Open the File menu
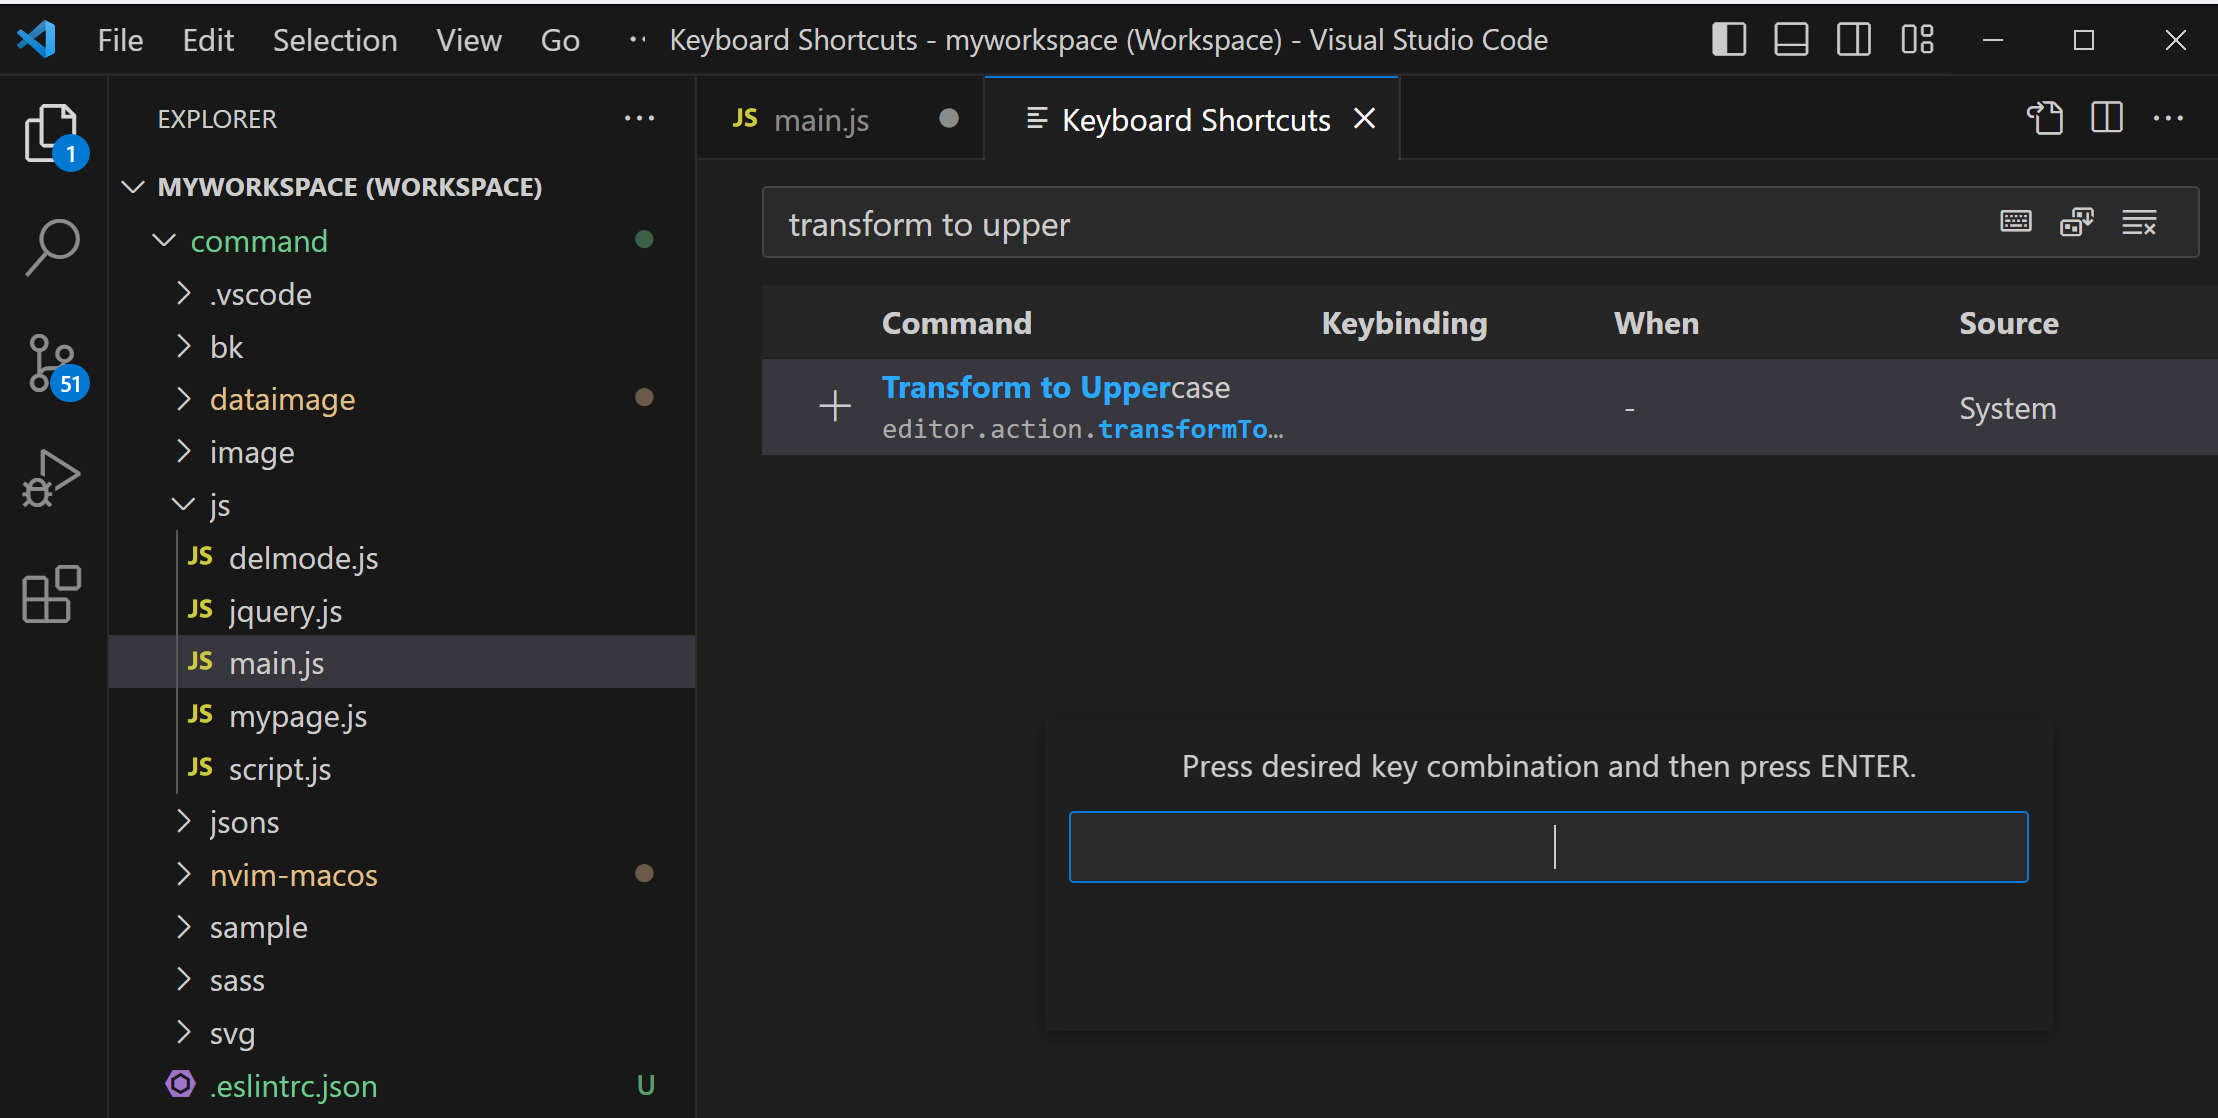 (121, 40)
